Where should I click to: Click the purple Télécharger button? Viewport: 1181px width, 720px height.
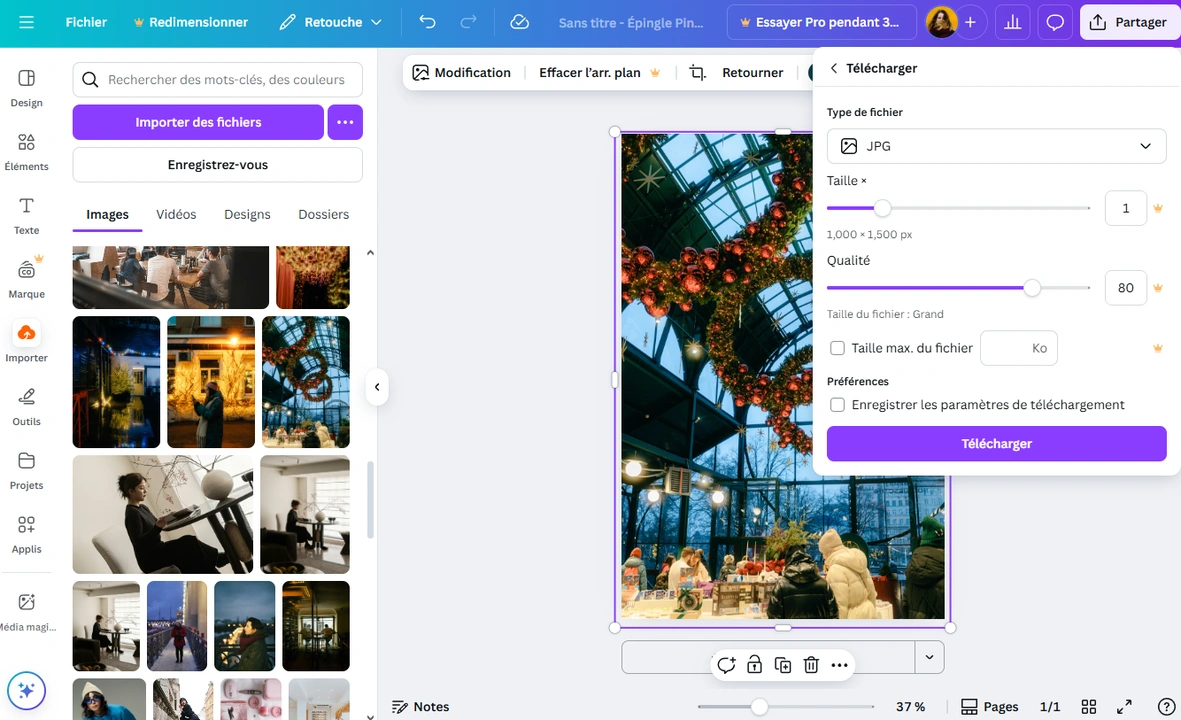[996, 443]
